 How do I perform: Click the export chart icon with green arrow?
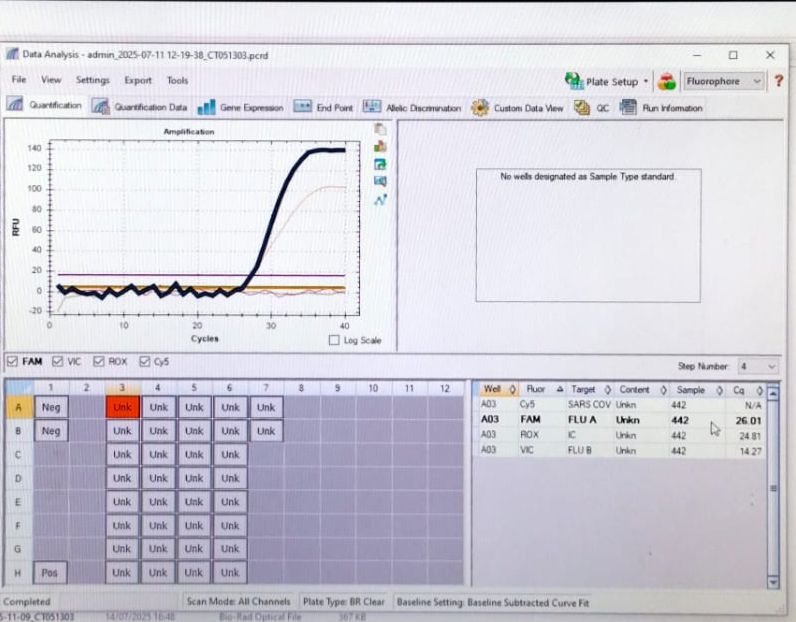click(x=380, y=164)
